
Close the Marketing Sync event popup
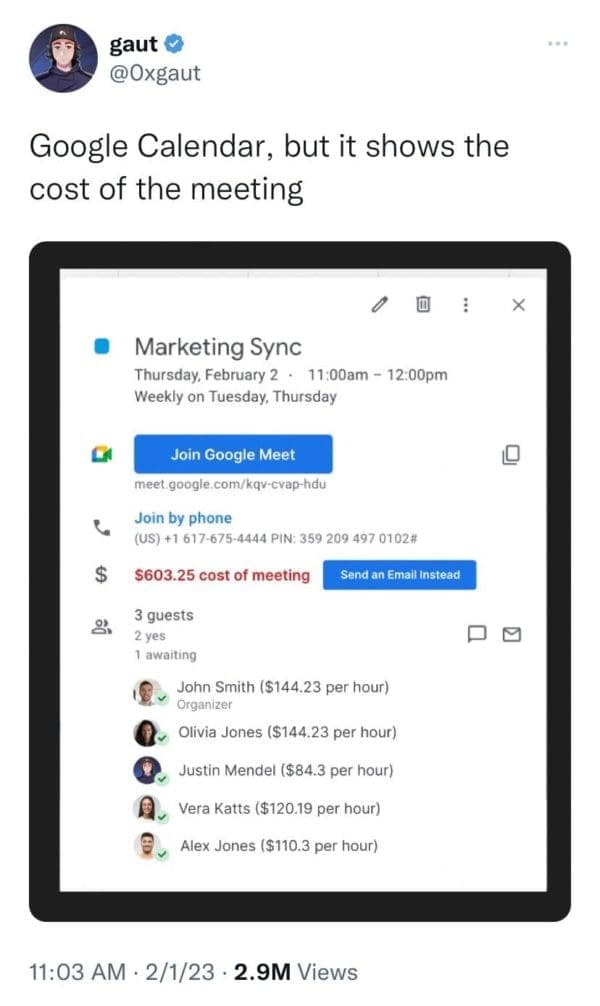click(x=518, y=304)
